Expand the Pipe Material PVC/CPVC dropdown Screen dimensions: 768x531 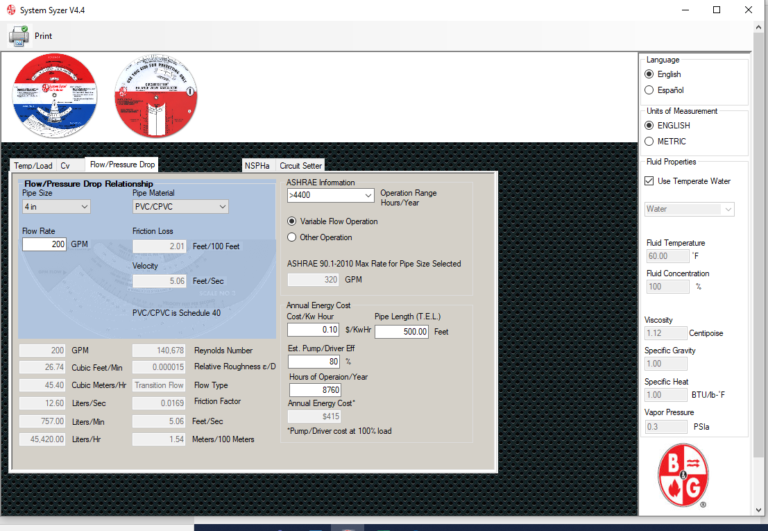coord(181,207)
